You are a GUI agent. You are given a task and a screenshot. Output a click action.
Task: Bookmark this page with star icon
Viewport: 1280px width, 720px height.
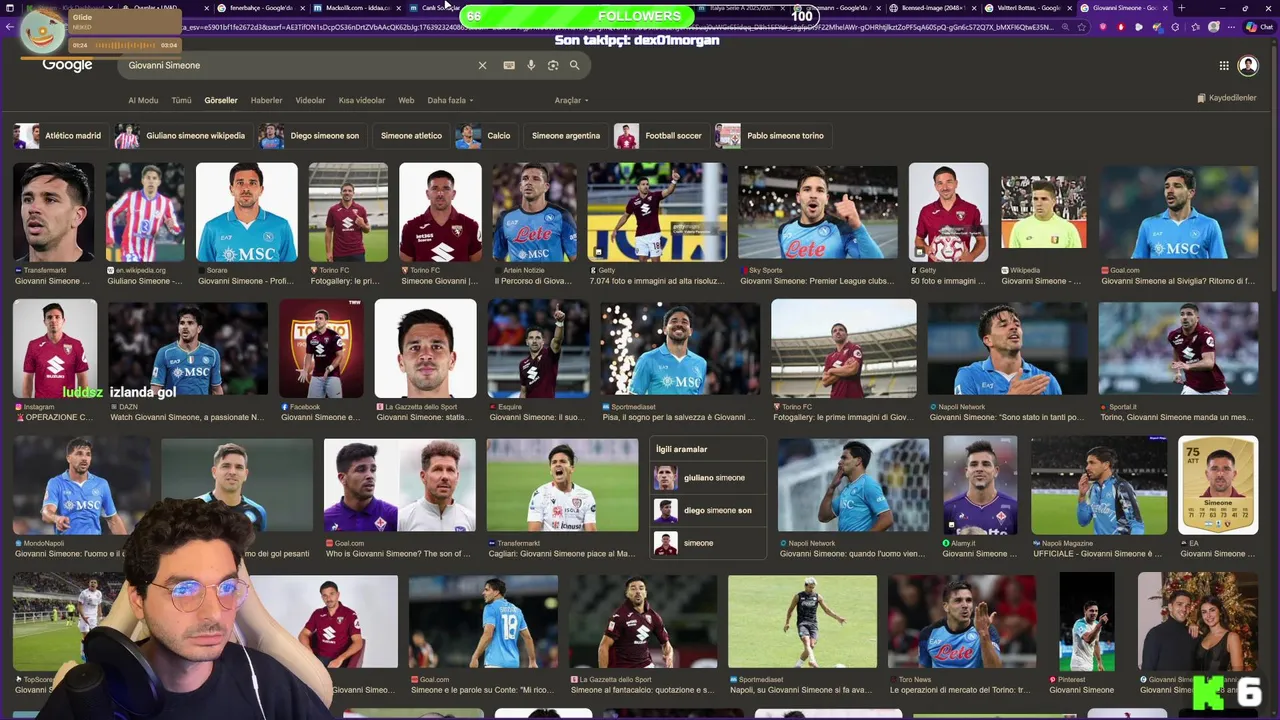coord(1082,27)
